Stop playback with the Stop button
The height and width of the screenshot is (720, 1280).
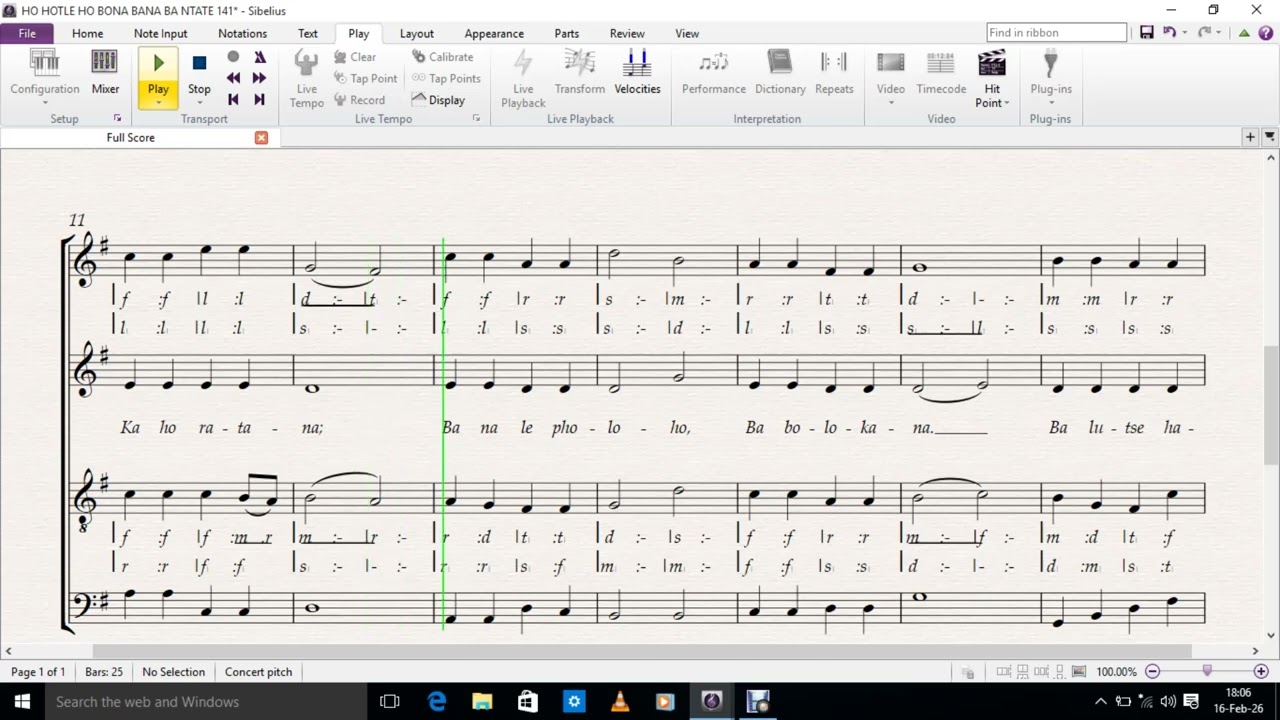(199, 72)
